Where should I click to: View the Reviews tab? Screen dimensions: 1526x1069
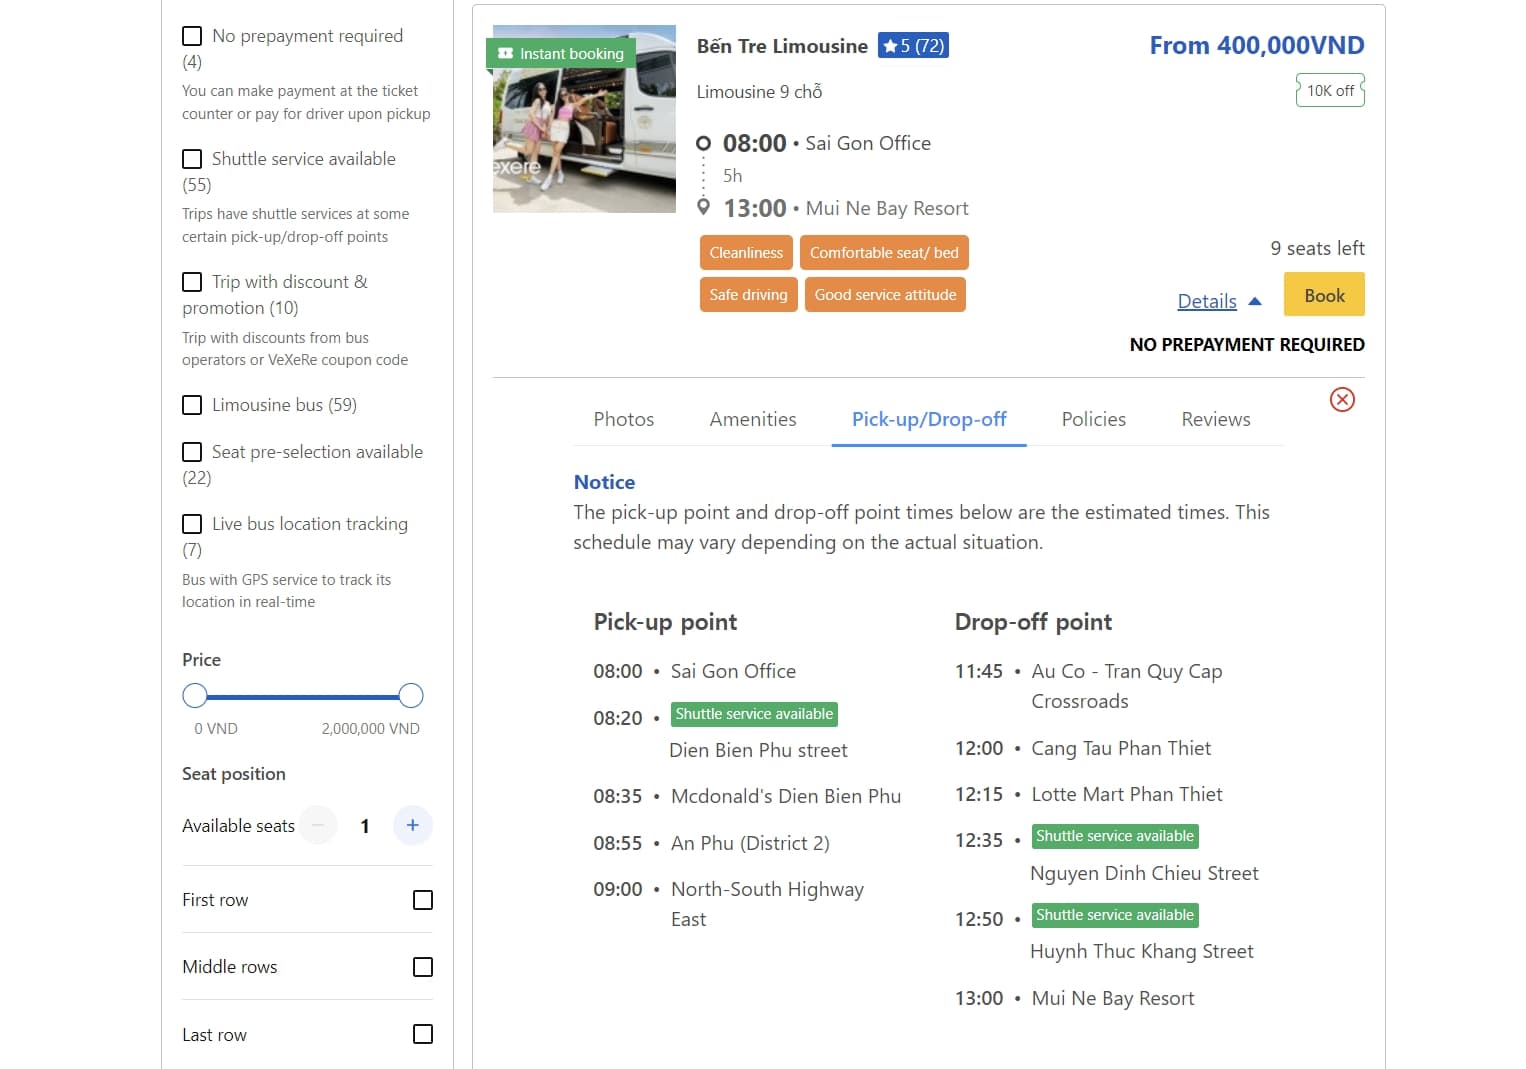point(1215,419)
